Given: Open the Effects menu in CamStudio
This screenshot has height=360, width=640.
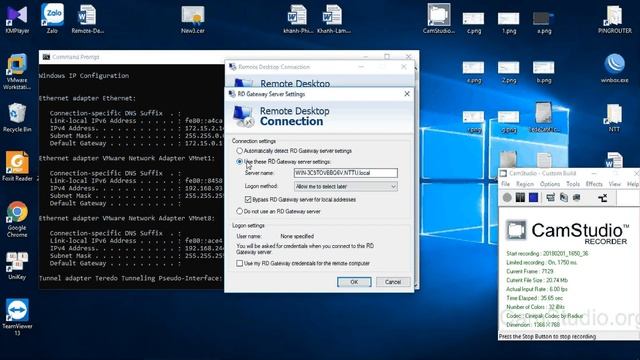Looking at the screenshot, I should click(594, 184).
